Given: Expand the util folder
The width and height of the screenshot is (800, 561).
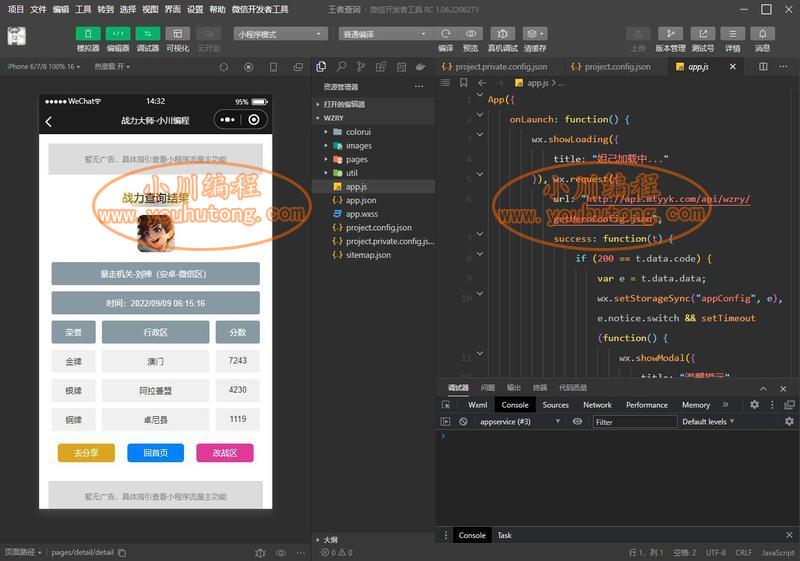Looking at the screenshot, I should coord(374,173).
